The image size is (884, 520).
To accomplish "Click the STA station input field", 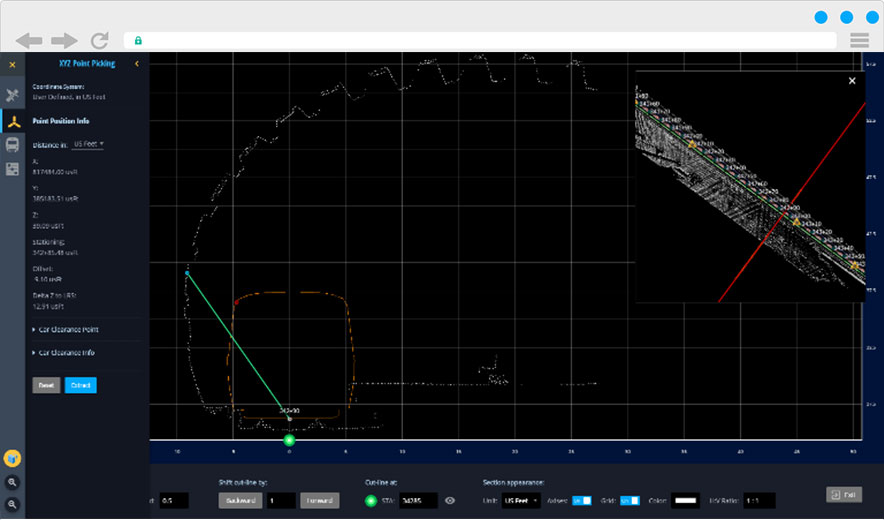I will [418, 500].
